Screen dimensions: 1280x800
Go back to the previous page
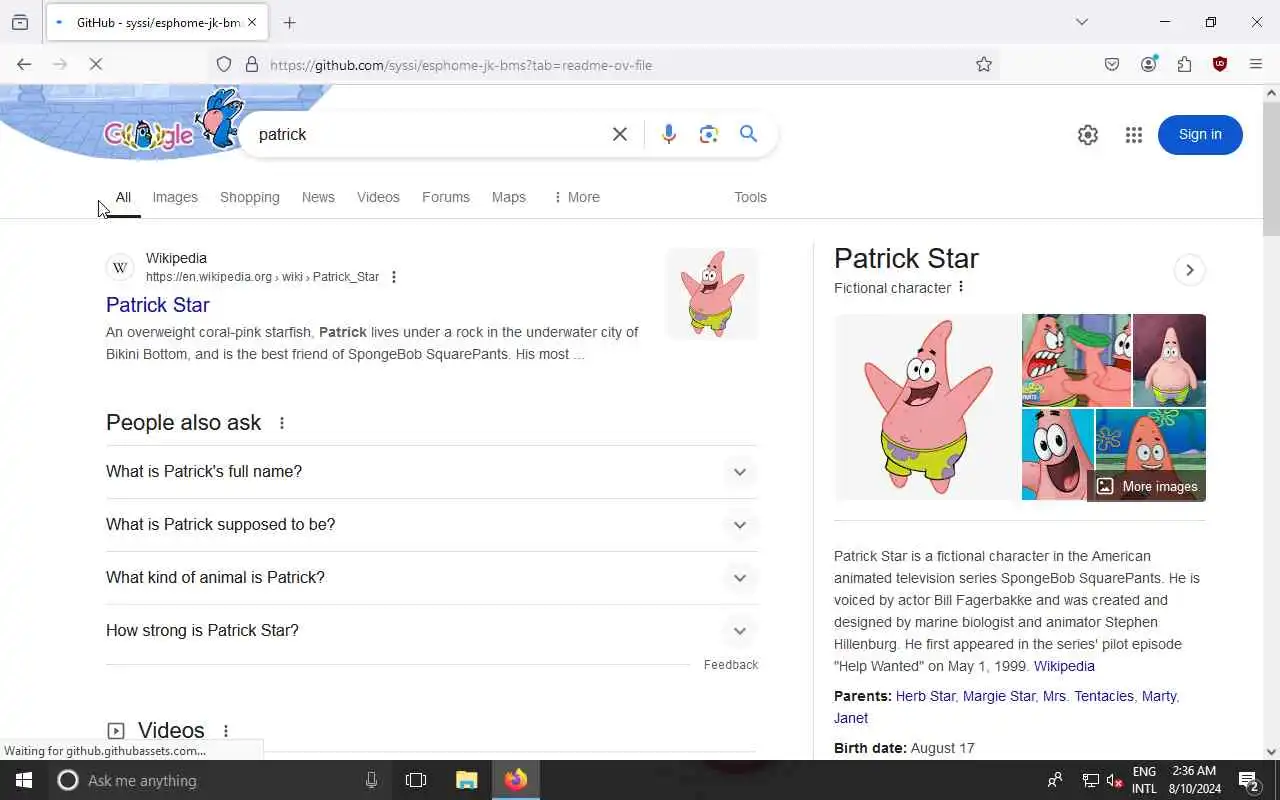click(24, 65)
